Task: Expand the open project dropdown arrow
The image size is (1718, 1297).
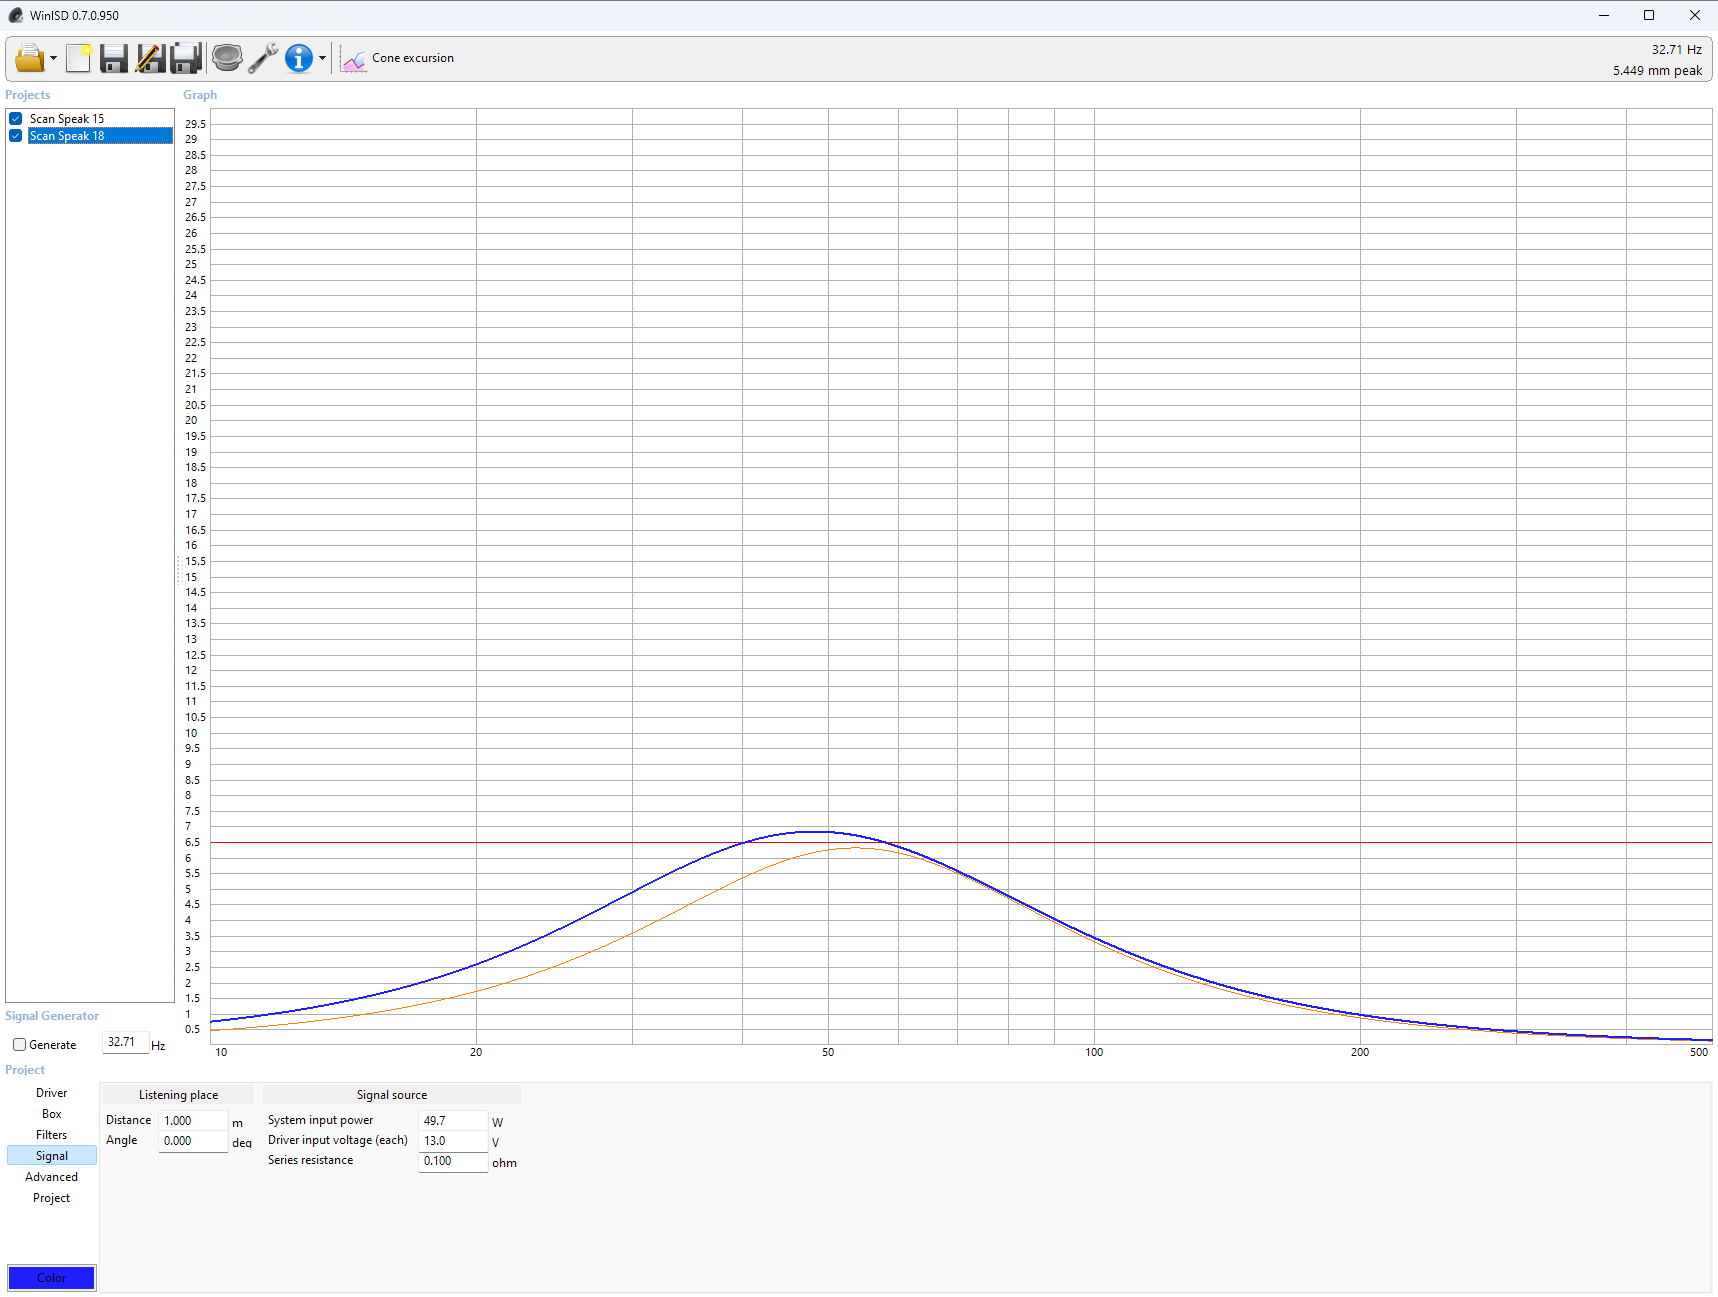Action: [53, 59]
